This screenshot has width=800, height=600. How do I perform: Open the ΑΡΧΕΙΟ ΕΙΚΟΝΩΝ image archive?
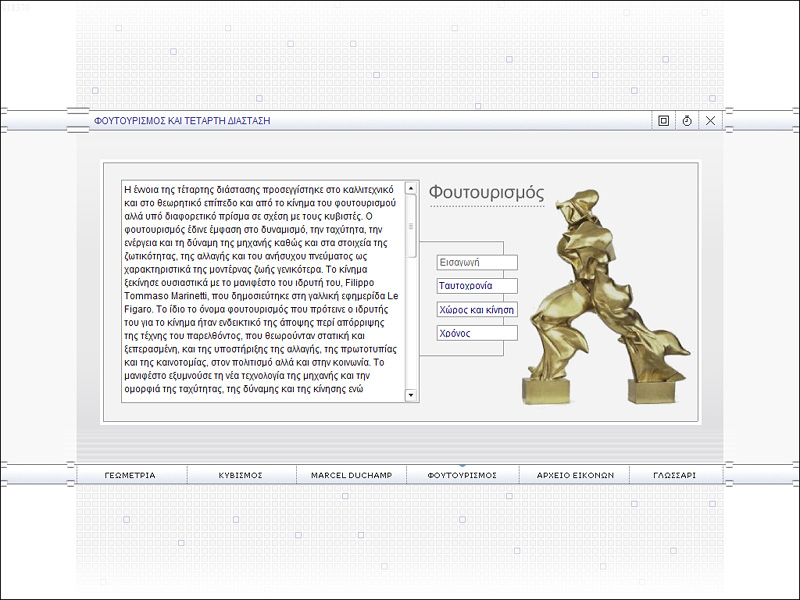pos(575,475)
